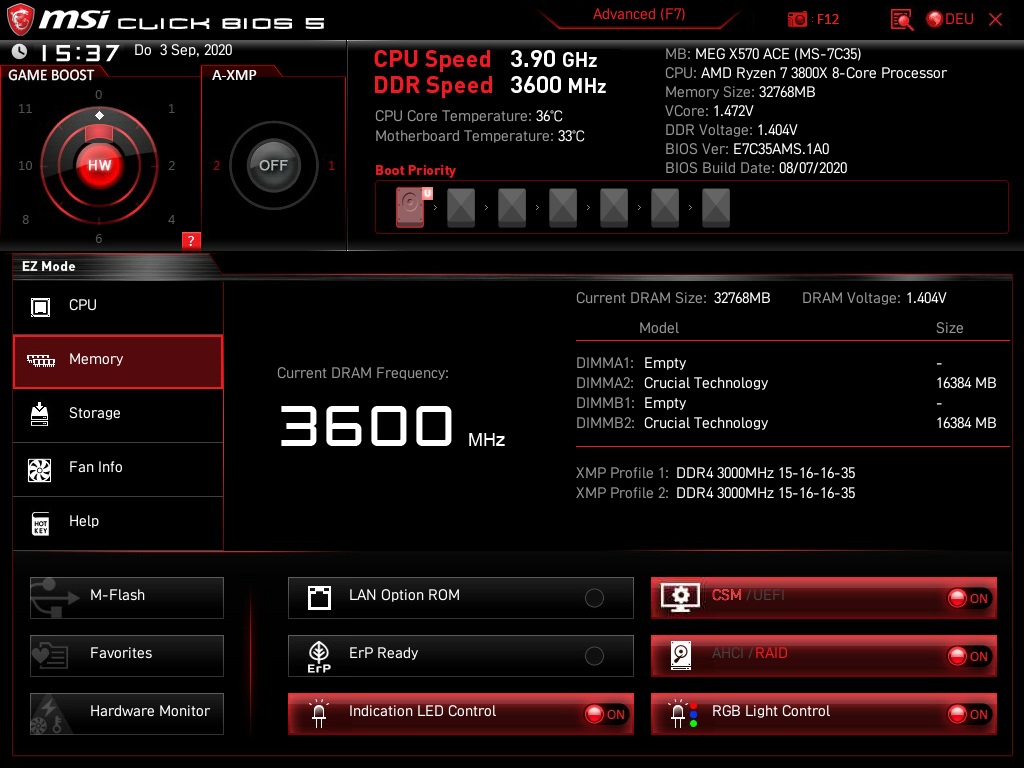
Task: Switch to Advanced (F7) mode
Action: coord(639,14)
